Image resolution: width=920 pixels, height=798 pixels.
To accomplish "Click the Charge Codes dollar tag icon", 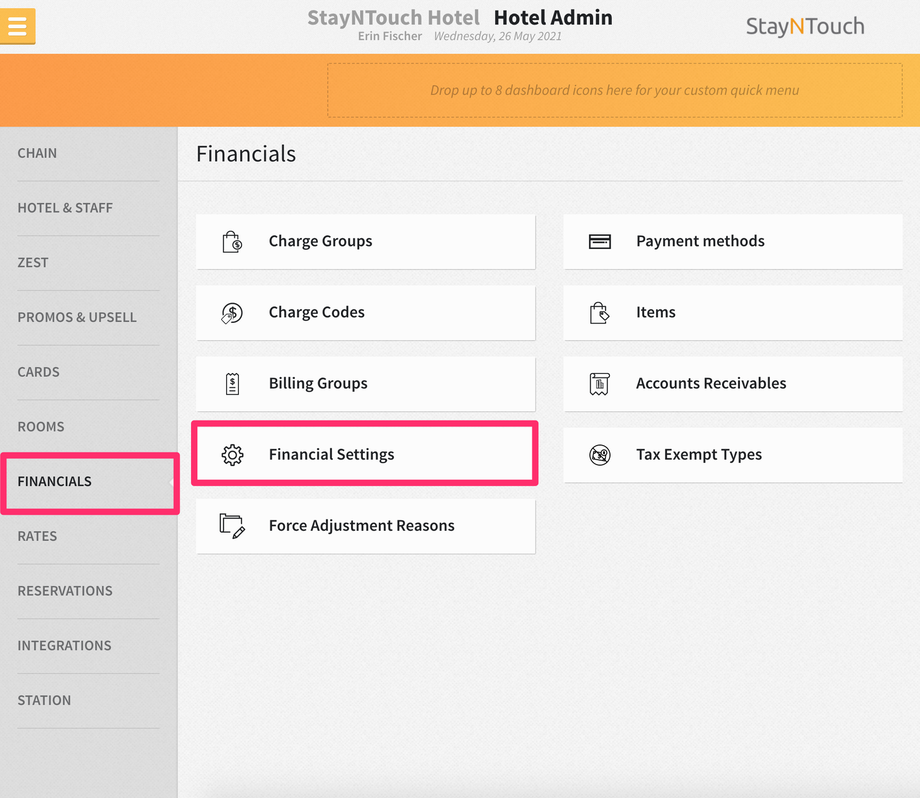I will (x=232, y=313).
